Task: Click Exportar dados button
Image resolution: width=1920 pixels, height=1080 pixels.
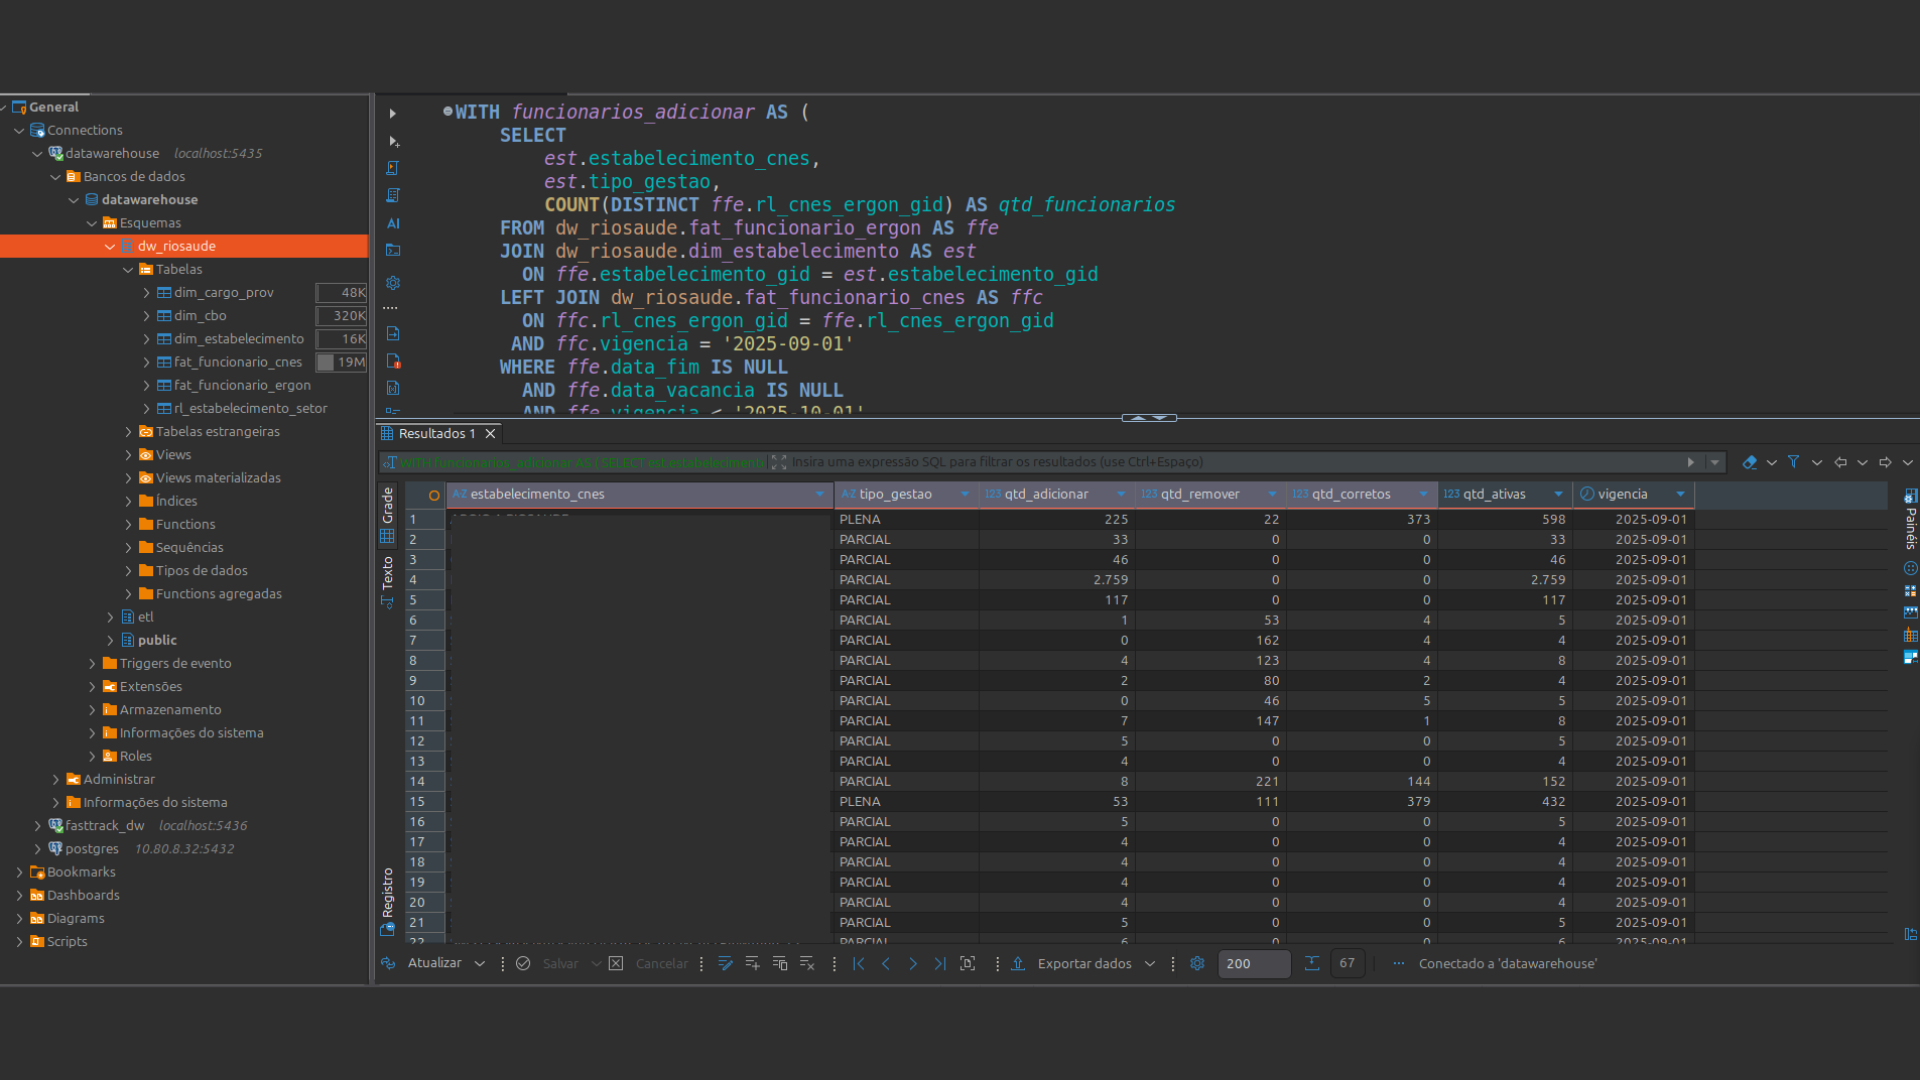Action: [x=1084, y=964]
